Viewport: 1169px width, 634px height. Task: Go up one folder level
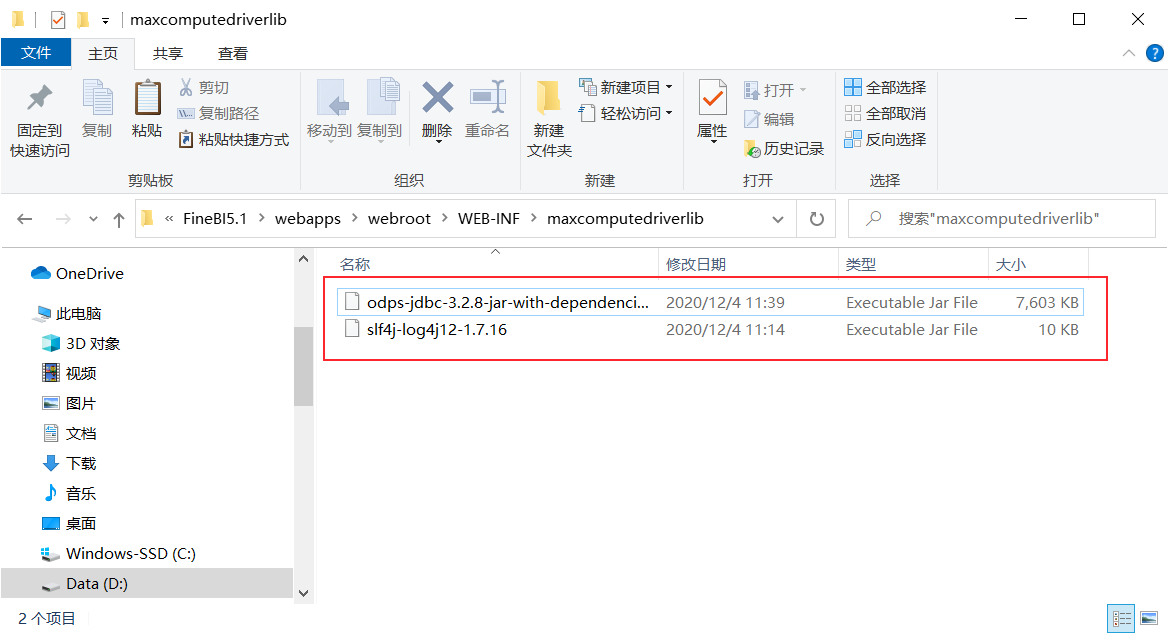coord(119,219)
